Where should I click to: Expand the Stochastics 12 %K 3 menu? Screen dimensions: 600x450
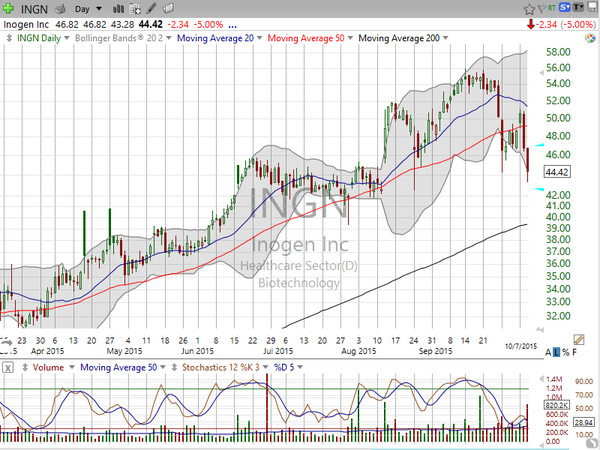pyautogui.click(x=265, y=367)
